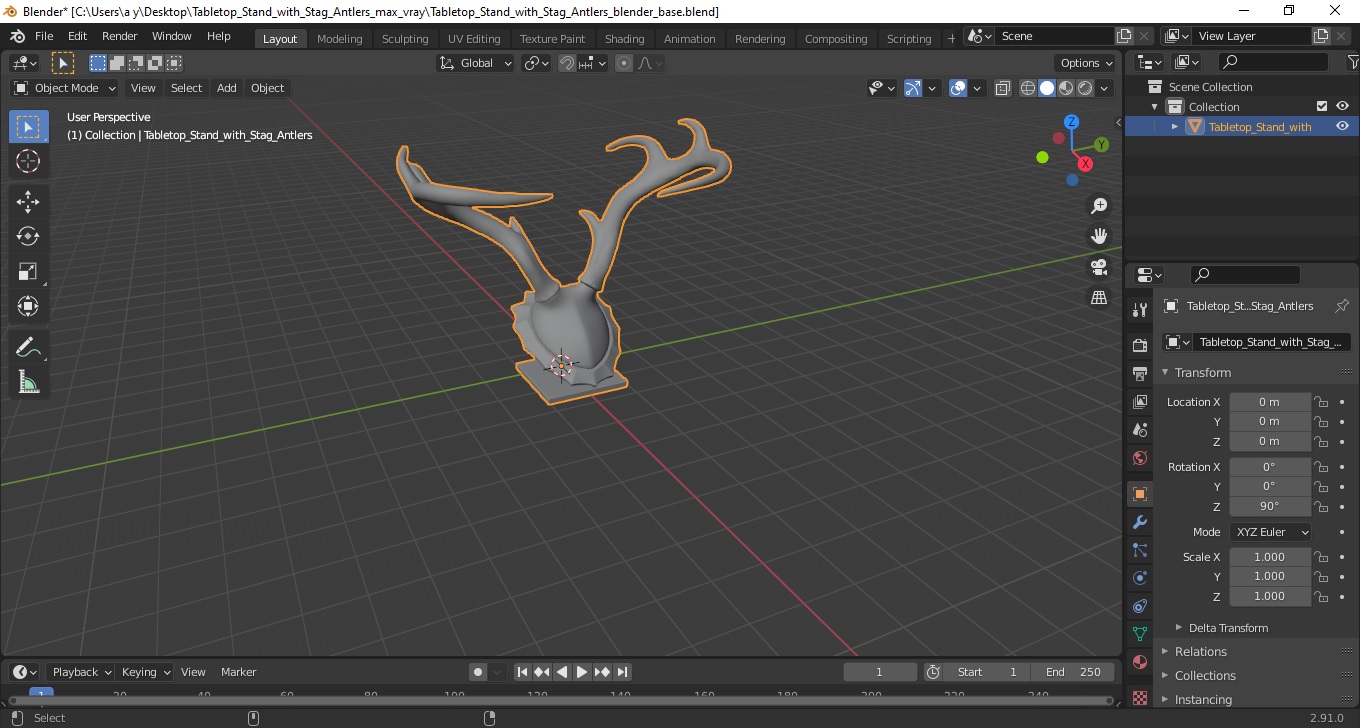The height and width of the screenshot is (728, 1360).
Task: Click the Rotation Z 90° field
Action: click(x=1269, y=506)
